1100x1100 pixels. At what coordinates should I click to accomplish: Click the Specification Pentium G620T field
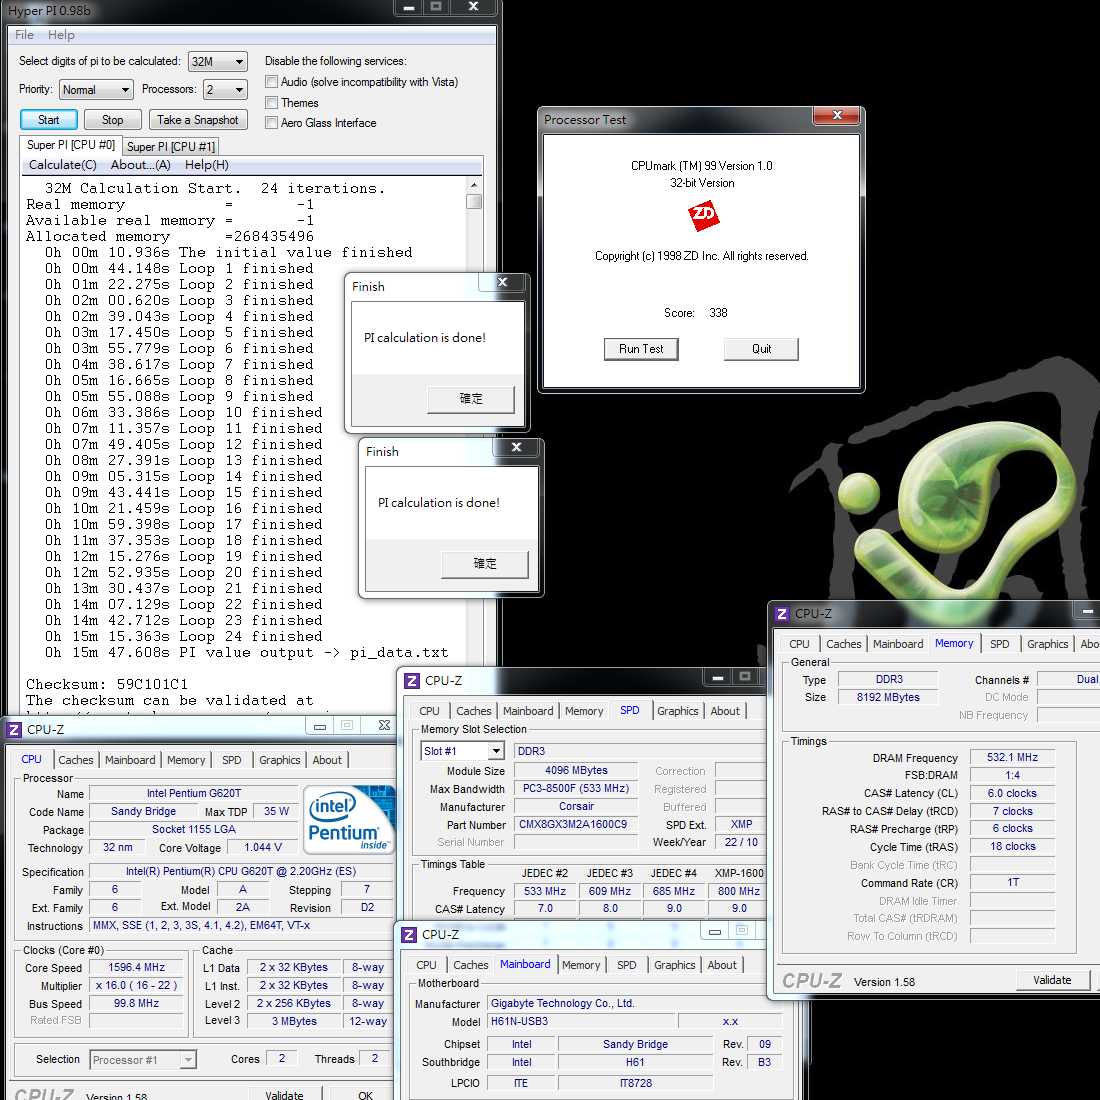pyautogui.click(x=241, y=872)
